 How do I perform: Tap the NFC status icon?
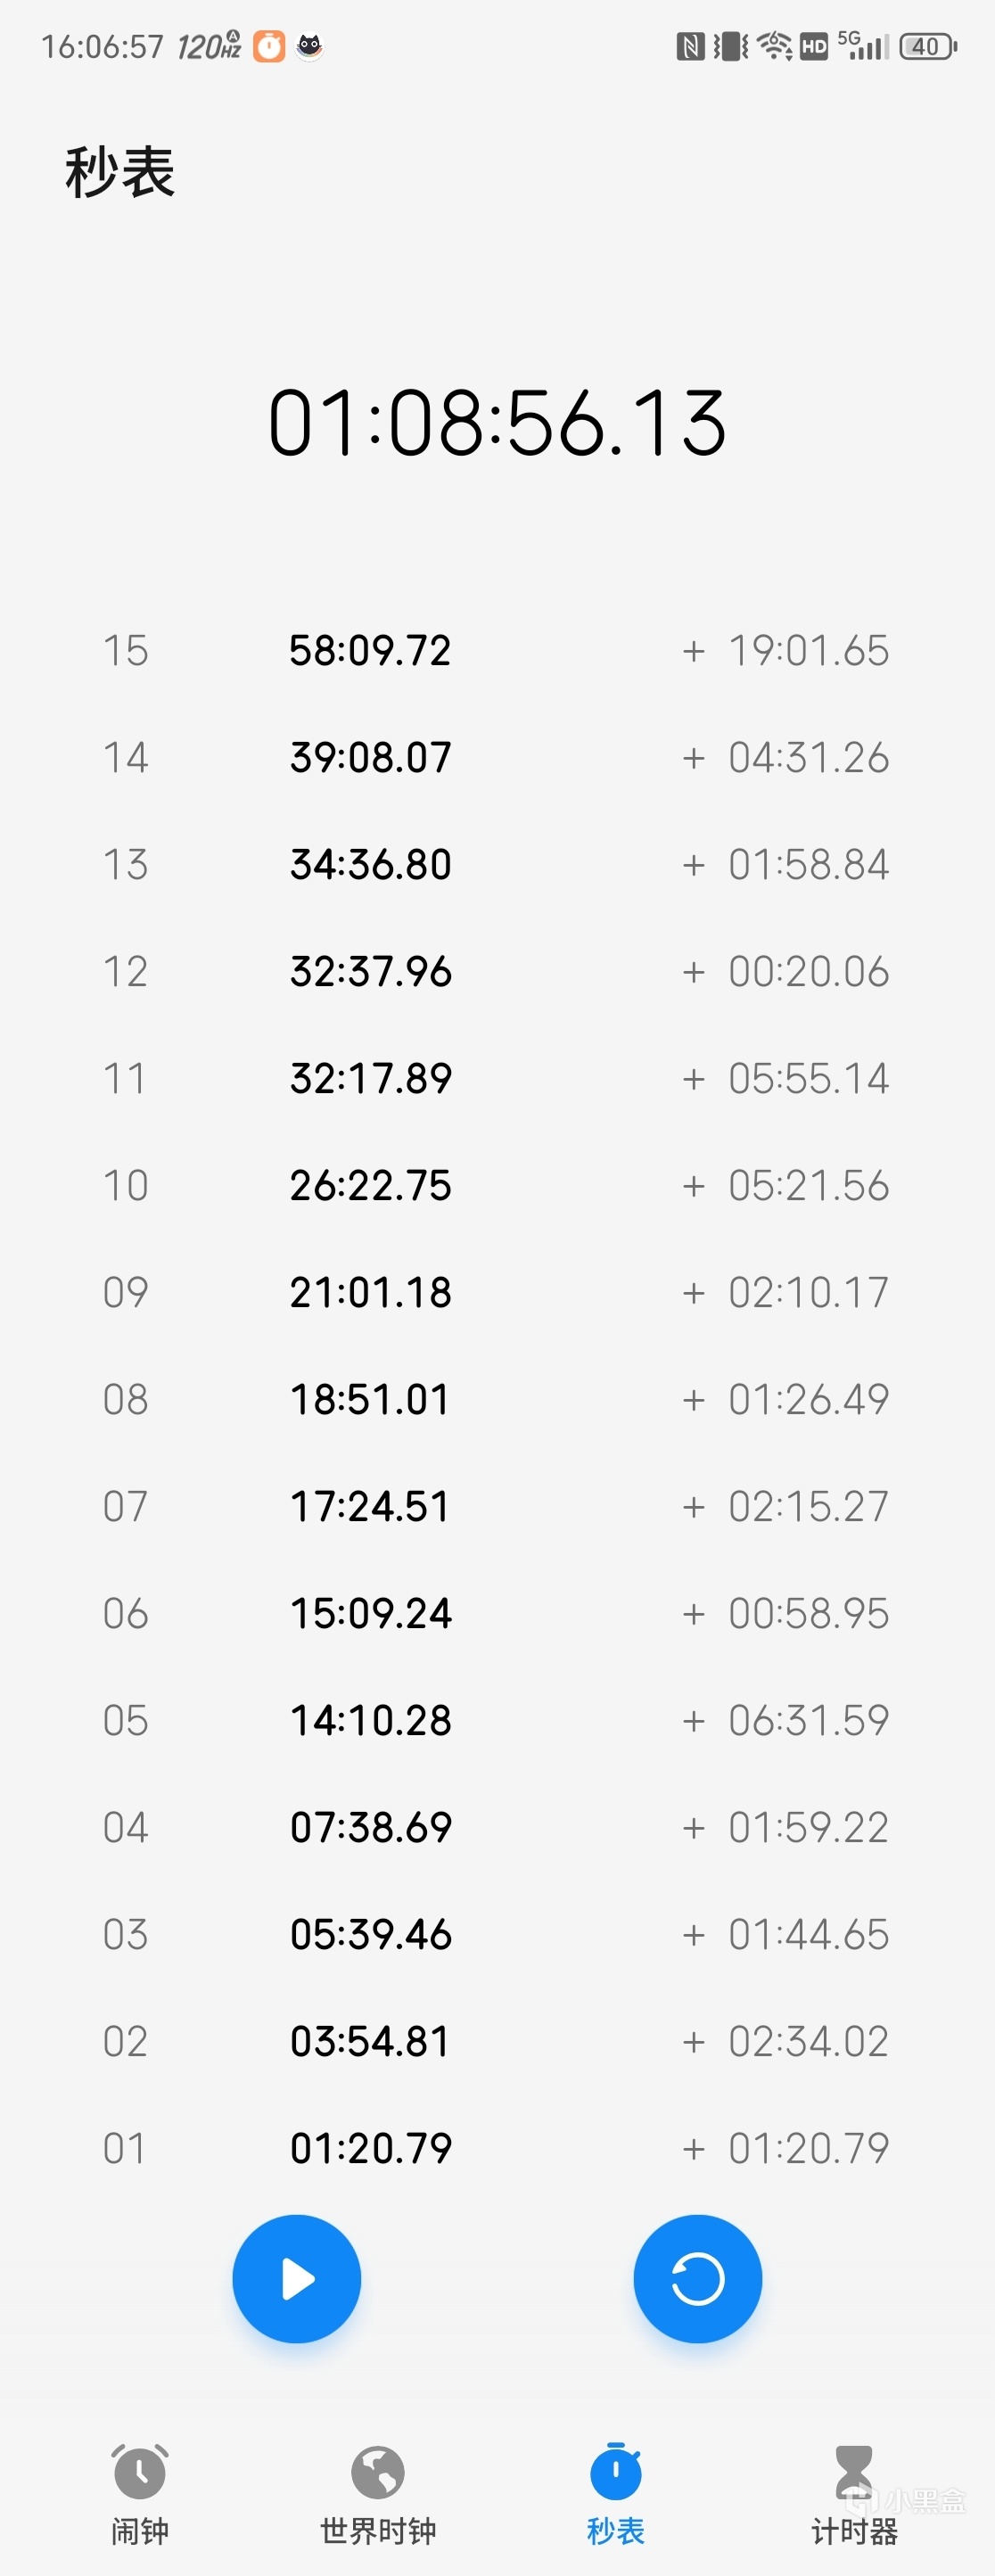tap(690, 46)
